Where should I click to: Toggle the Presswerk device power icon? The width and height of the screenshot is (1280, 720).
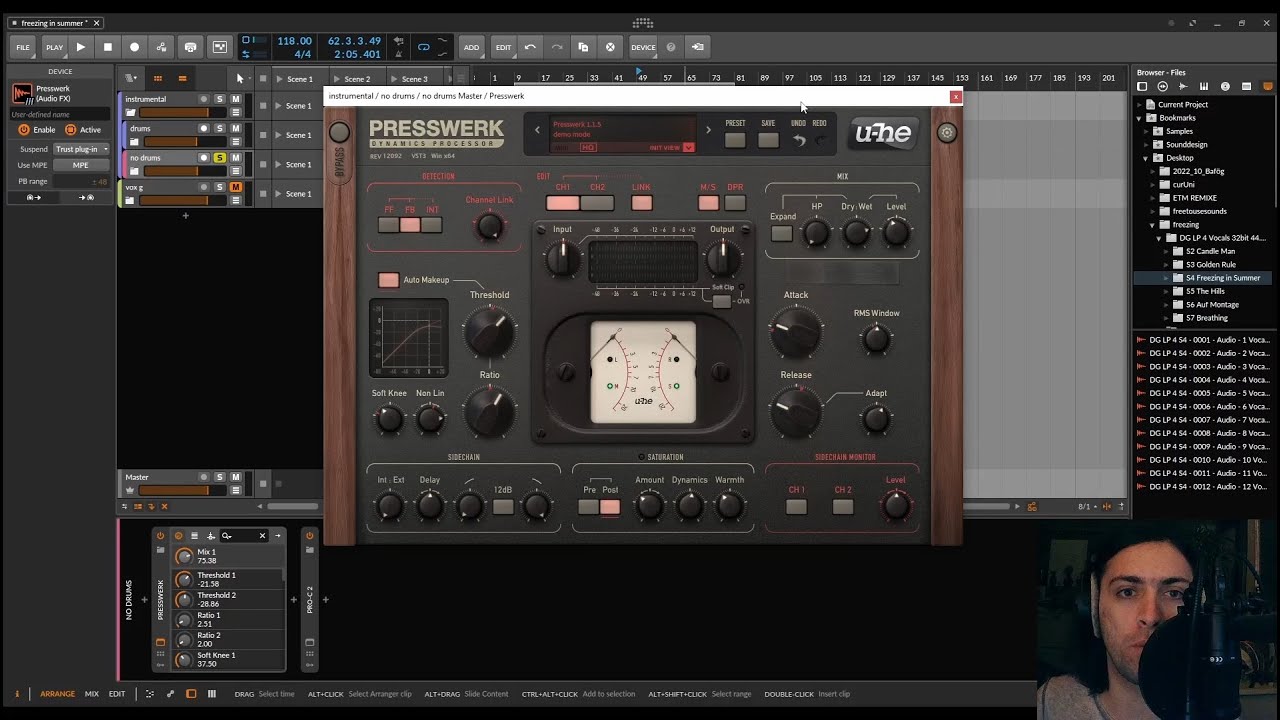coord(160,536)
